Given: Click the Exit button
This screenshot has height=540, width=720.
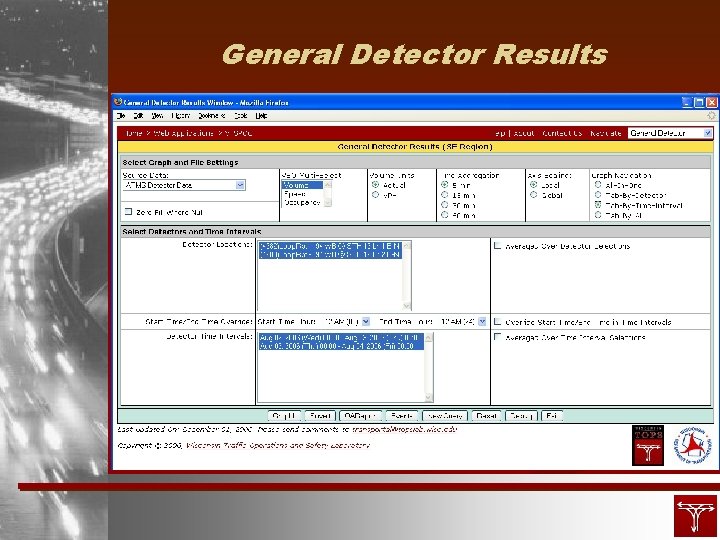Looking at the screenshot, I should (551, 416).
